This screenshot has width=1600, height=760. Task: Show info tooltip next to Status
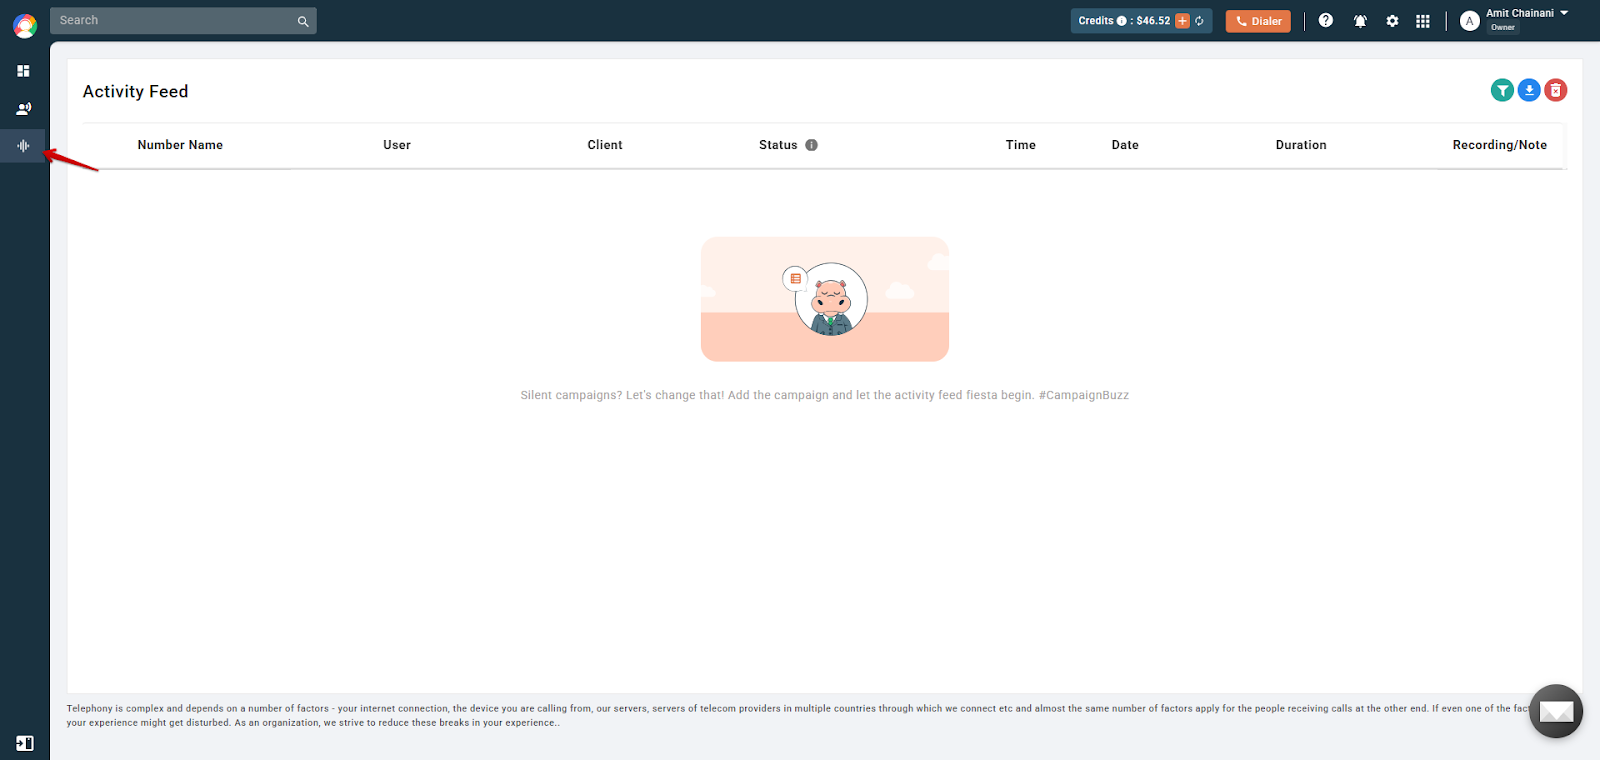pyautogui.click(x=812, y=145)
